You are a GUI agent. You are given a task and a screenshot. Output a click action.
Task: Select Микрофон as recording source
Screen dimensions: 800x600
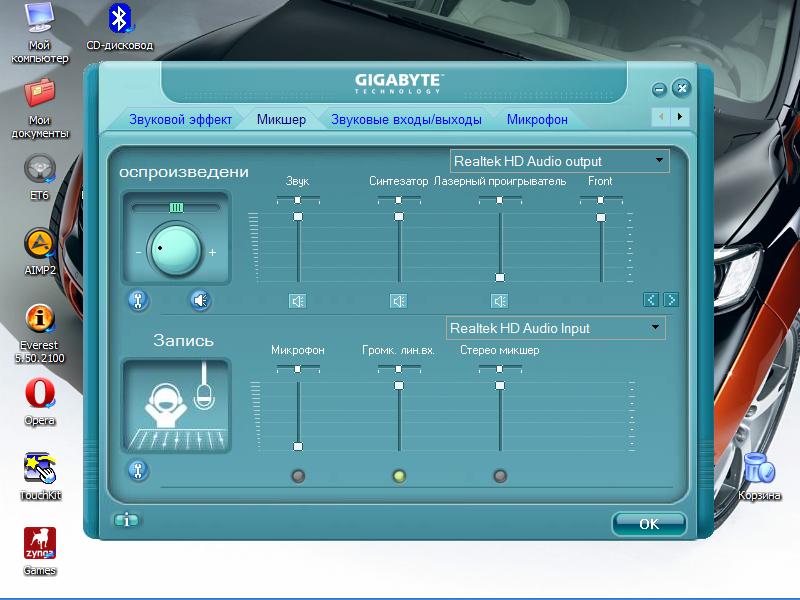click(x=298, y=476)
